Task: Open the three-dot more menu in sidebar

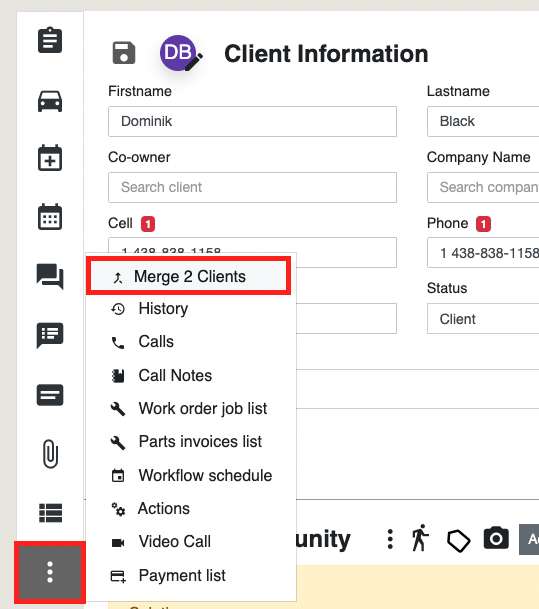Action: click(50, 572)
